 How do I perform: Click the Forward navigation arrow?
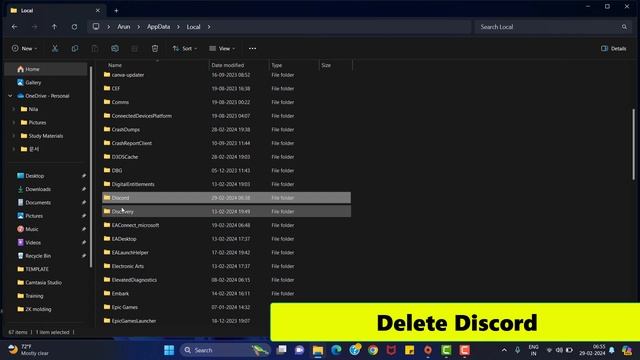(35, 27)
